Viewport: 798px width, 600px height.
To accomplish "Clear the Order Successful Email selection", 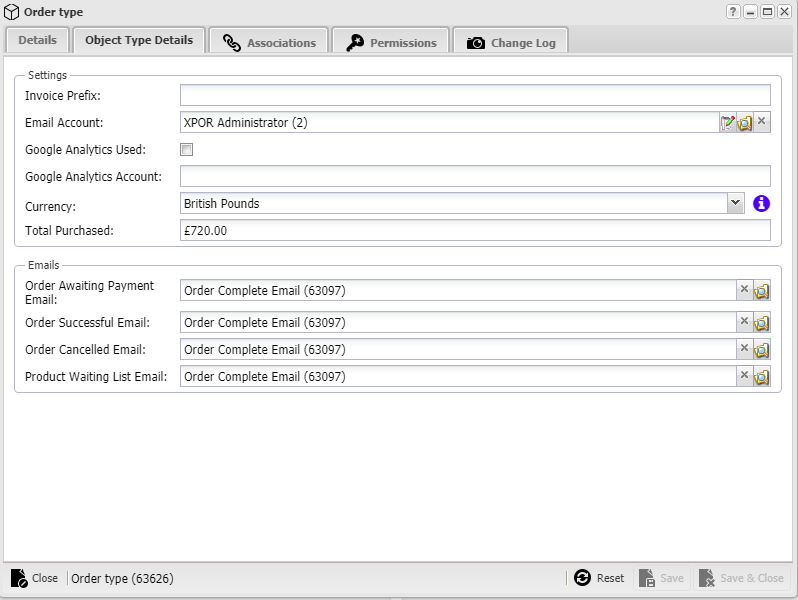I will pos(743,322).
